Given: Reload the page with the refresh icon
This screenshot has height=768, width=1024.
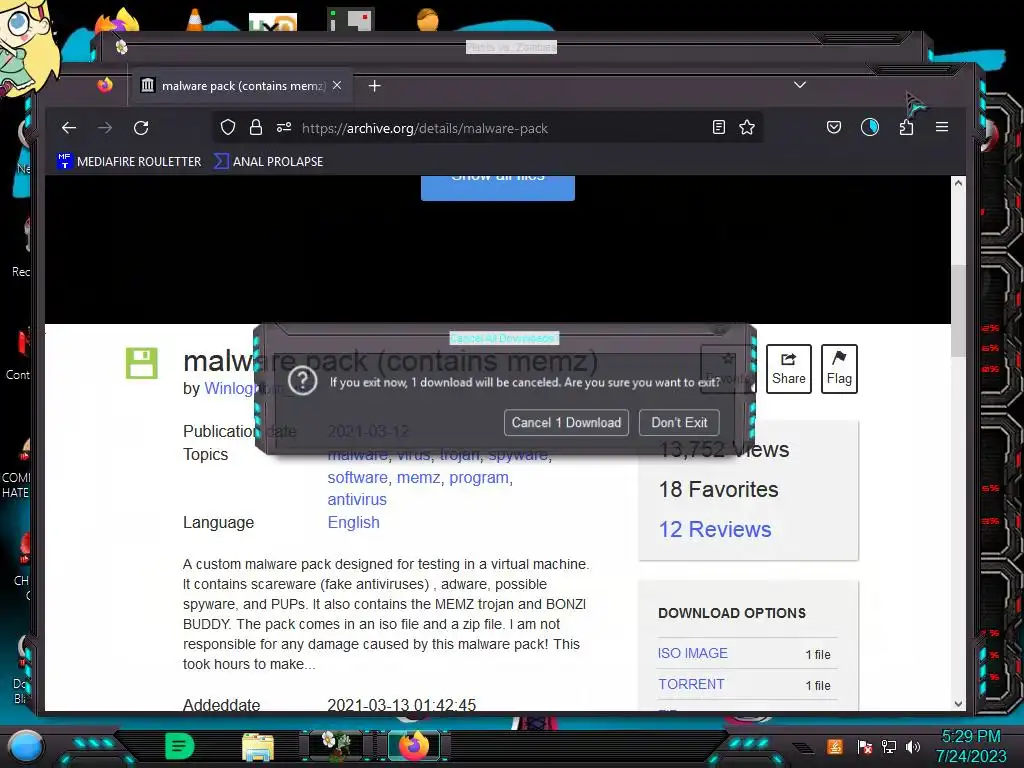Looking at the screenshot, I should (141, 127).
